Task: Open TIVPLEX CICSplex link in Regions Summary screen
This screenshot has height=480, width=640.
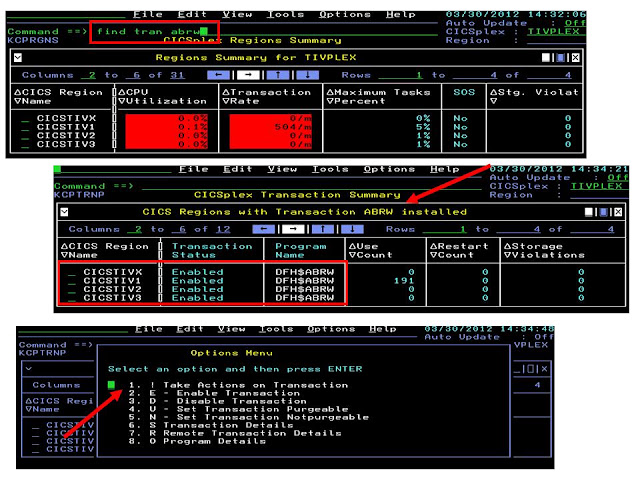Action: [x=553, y=32]
